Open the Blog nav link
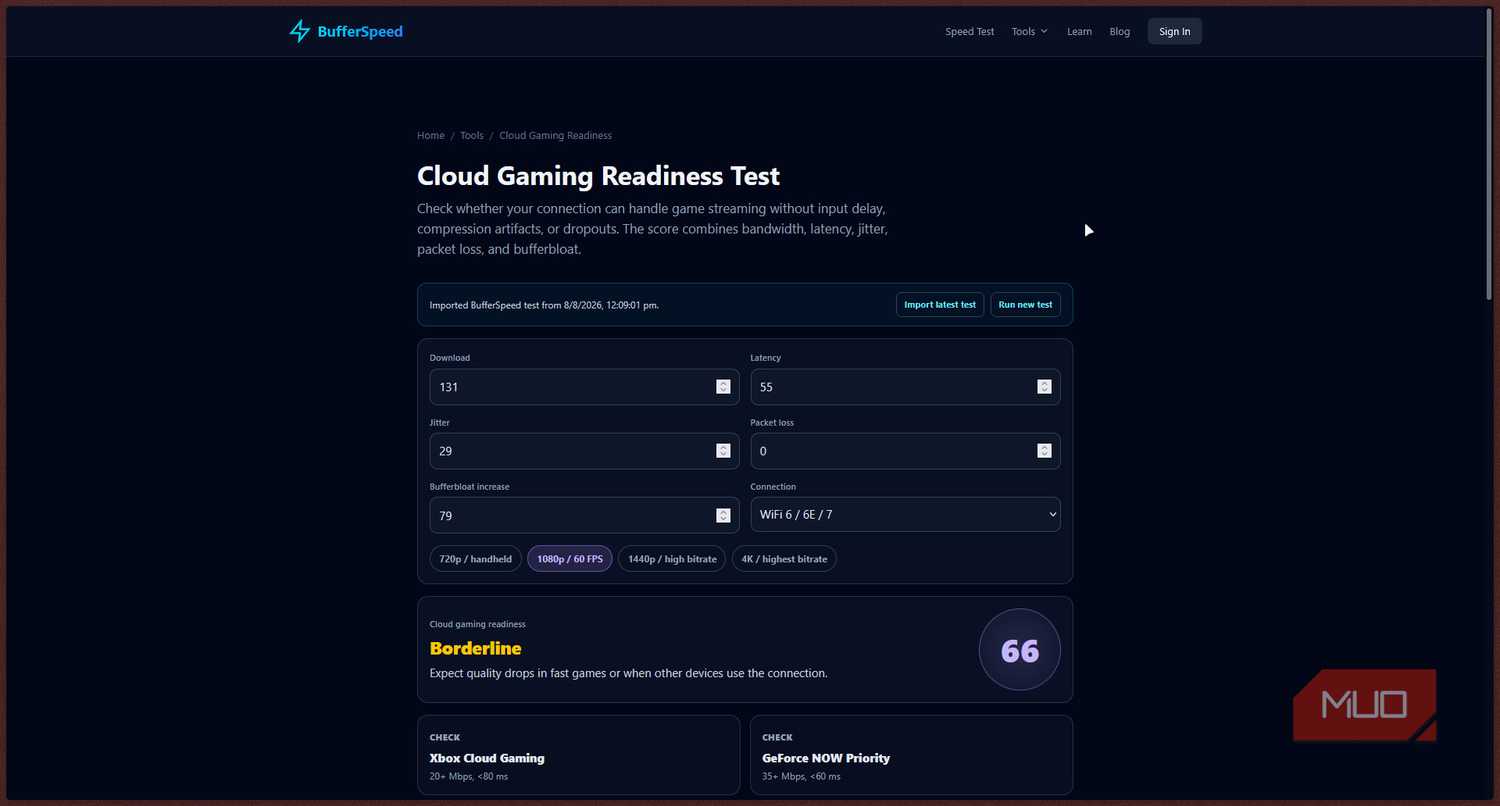Viewport: 1500px width, 806px height. (1120, 32)
